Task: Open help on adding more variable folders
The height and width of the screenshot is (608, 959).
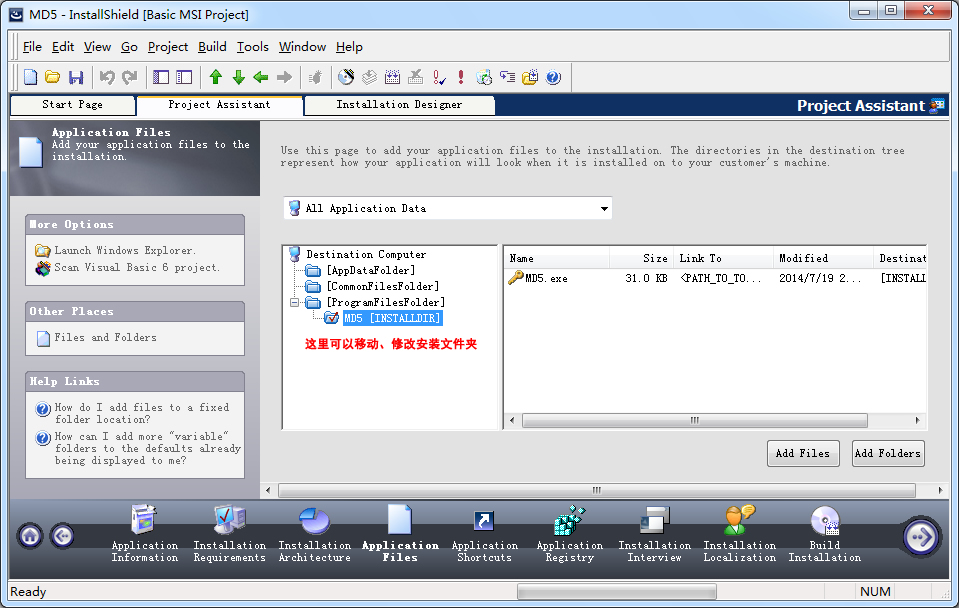Action: 147,448
